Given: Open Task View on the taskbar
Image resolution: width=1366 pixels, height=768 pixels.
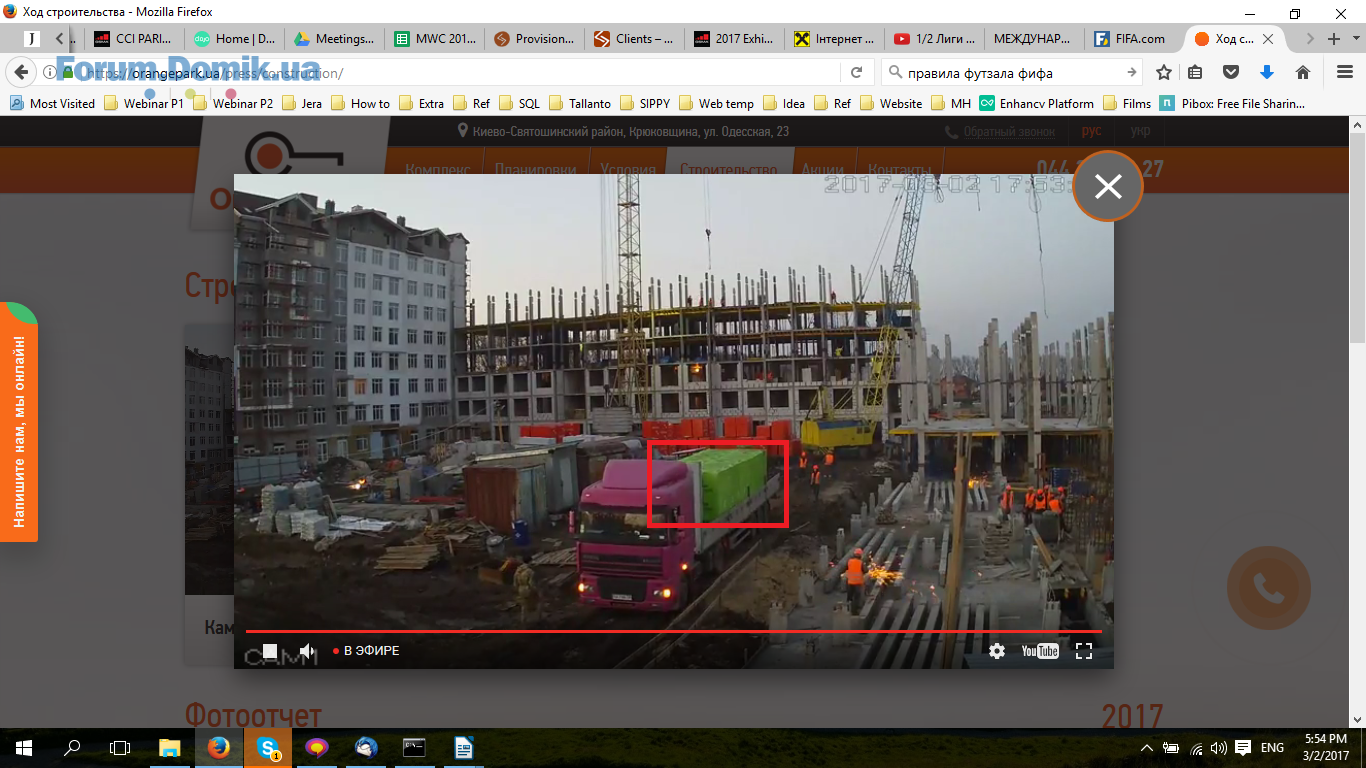Looking at the screenshot, I should pyautogui.click(x=120, y=747).
